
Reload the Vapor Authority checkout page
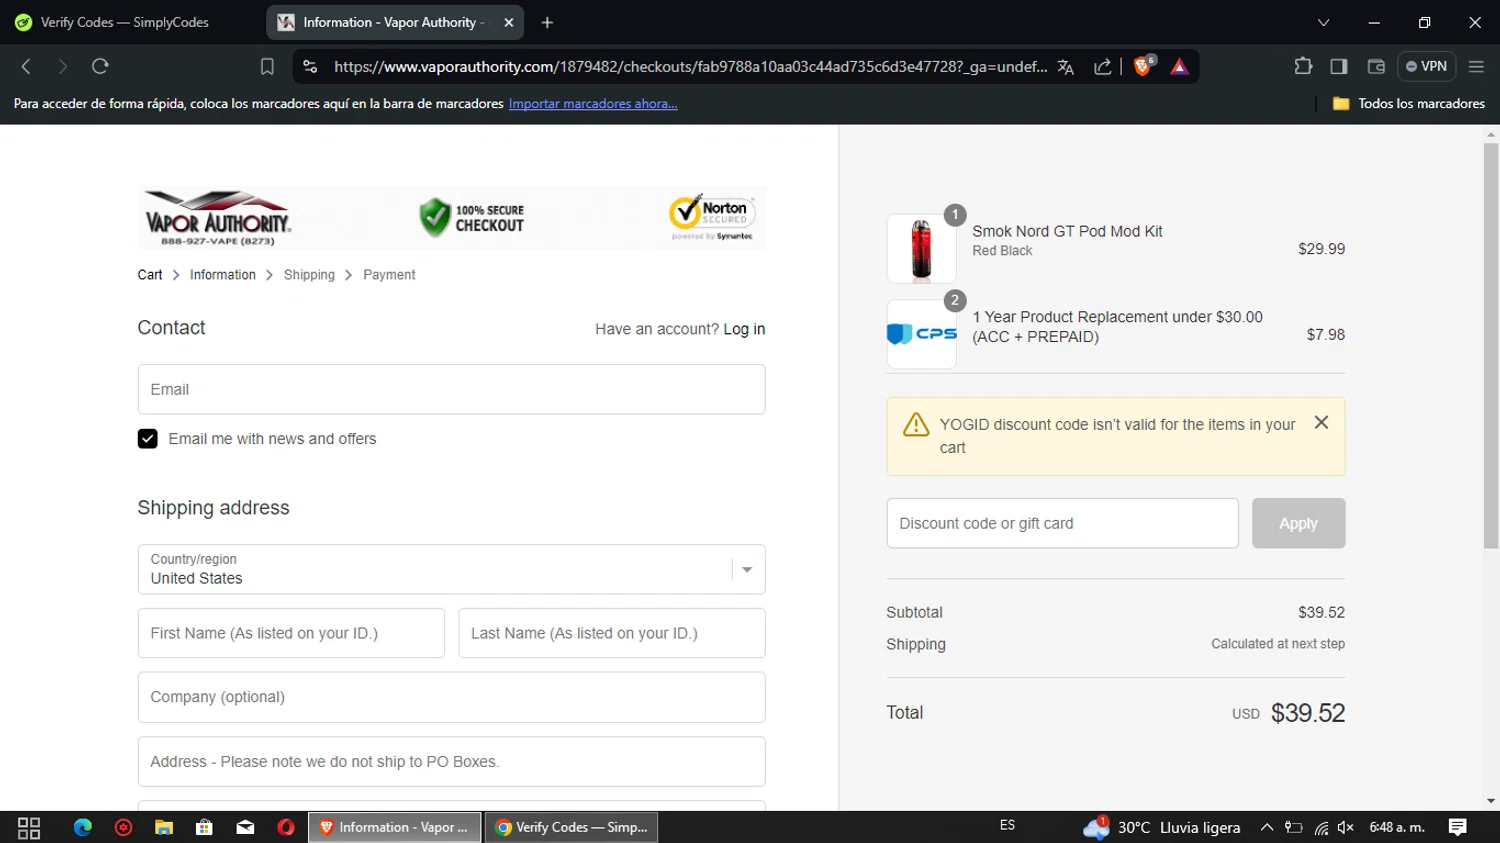(x=100, y=67)
